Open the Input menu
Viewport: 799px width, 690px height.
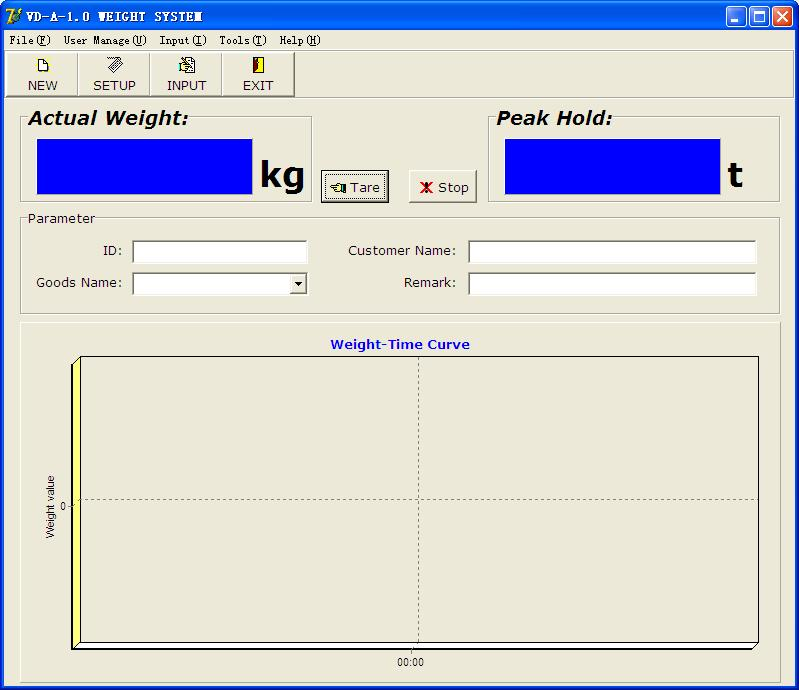point(182,41)
